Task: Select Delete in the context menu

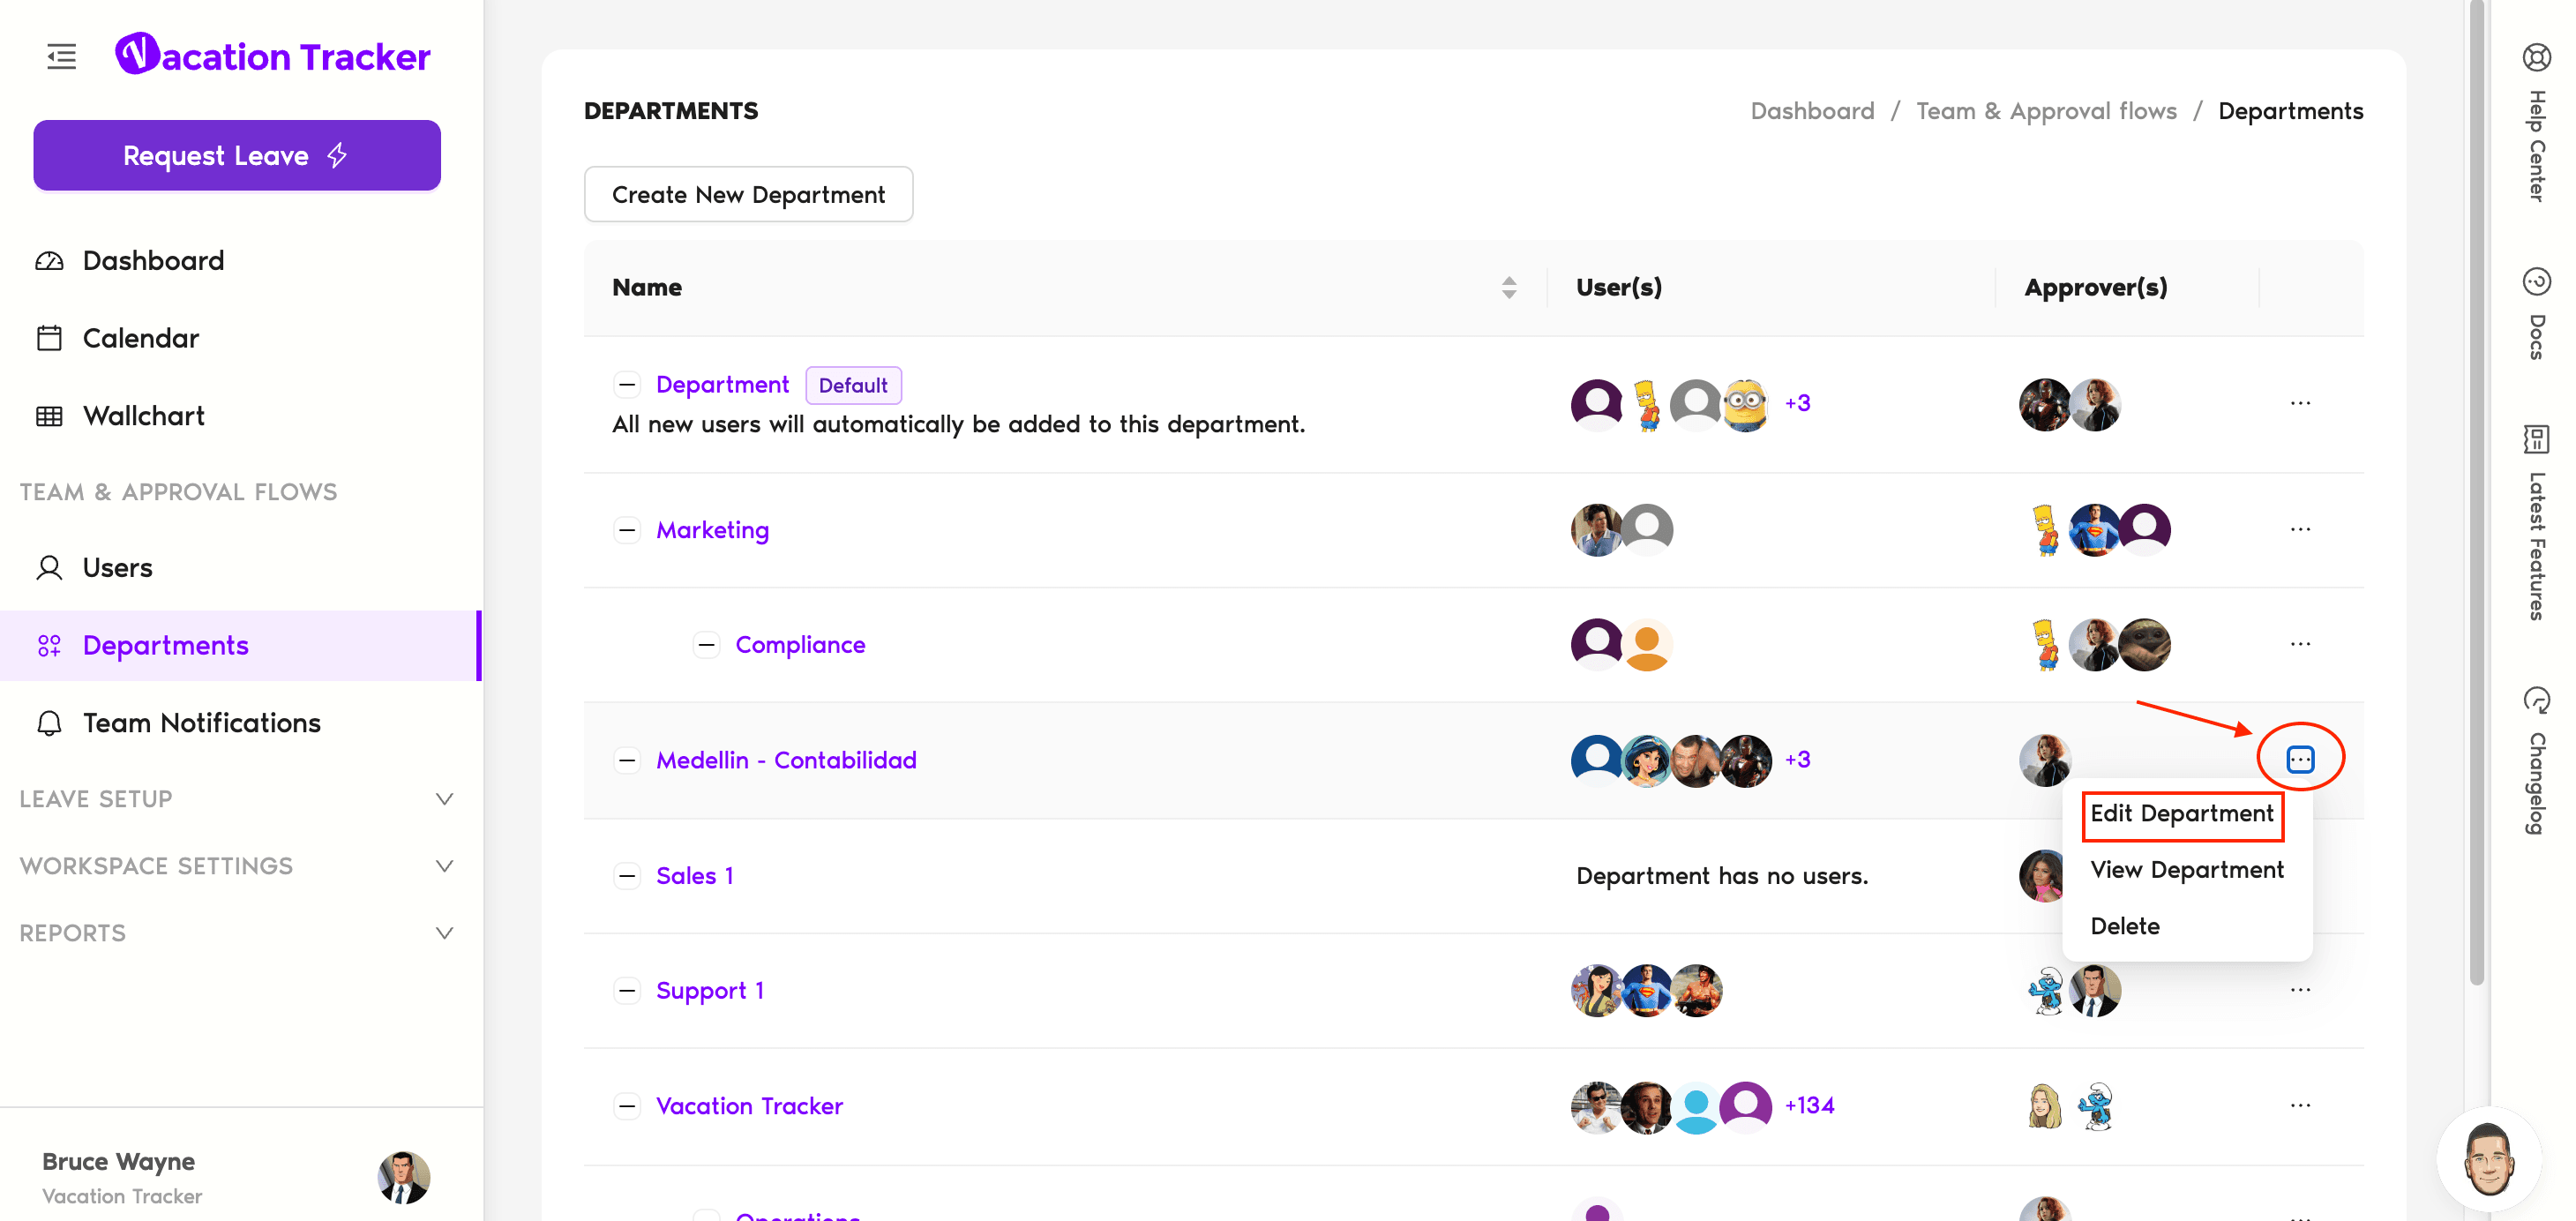Action: tap(2124, 926)
